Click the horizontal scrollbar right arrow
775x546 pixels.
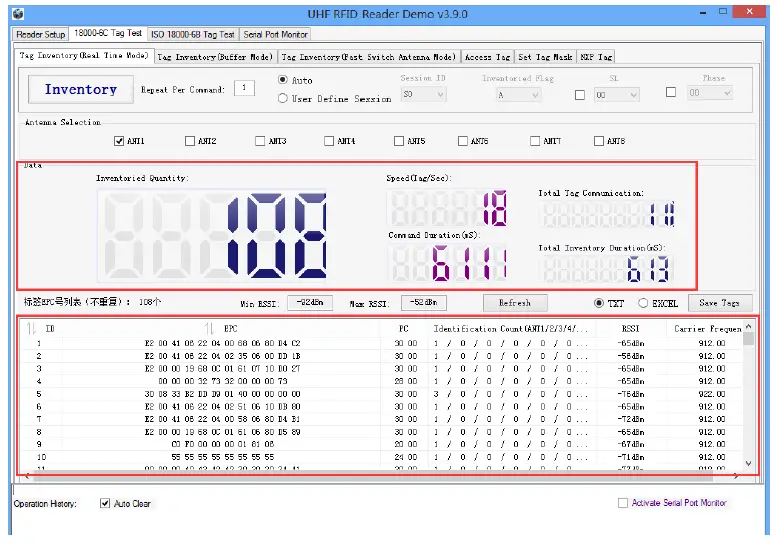[x=736, y=476]
